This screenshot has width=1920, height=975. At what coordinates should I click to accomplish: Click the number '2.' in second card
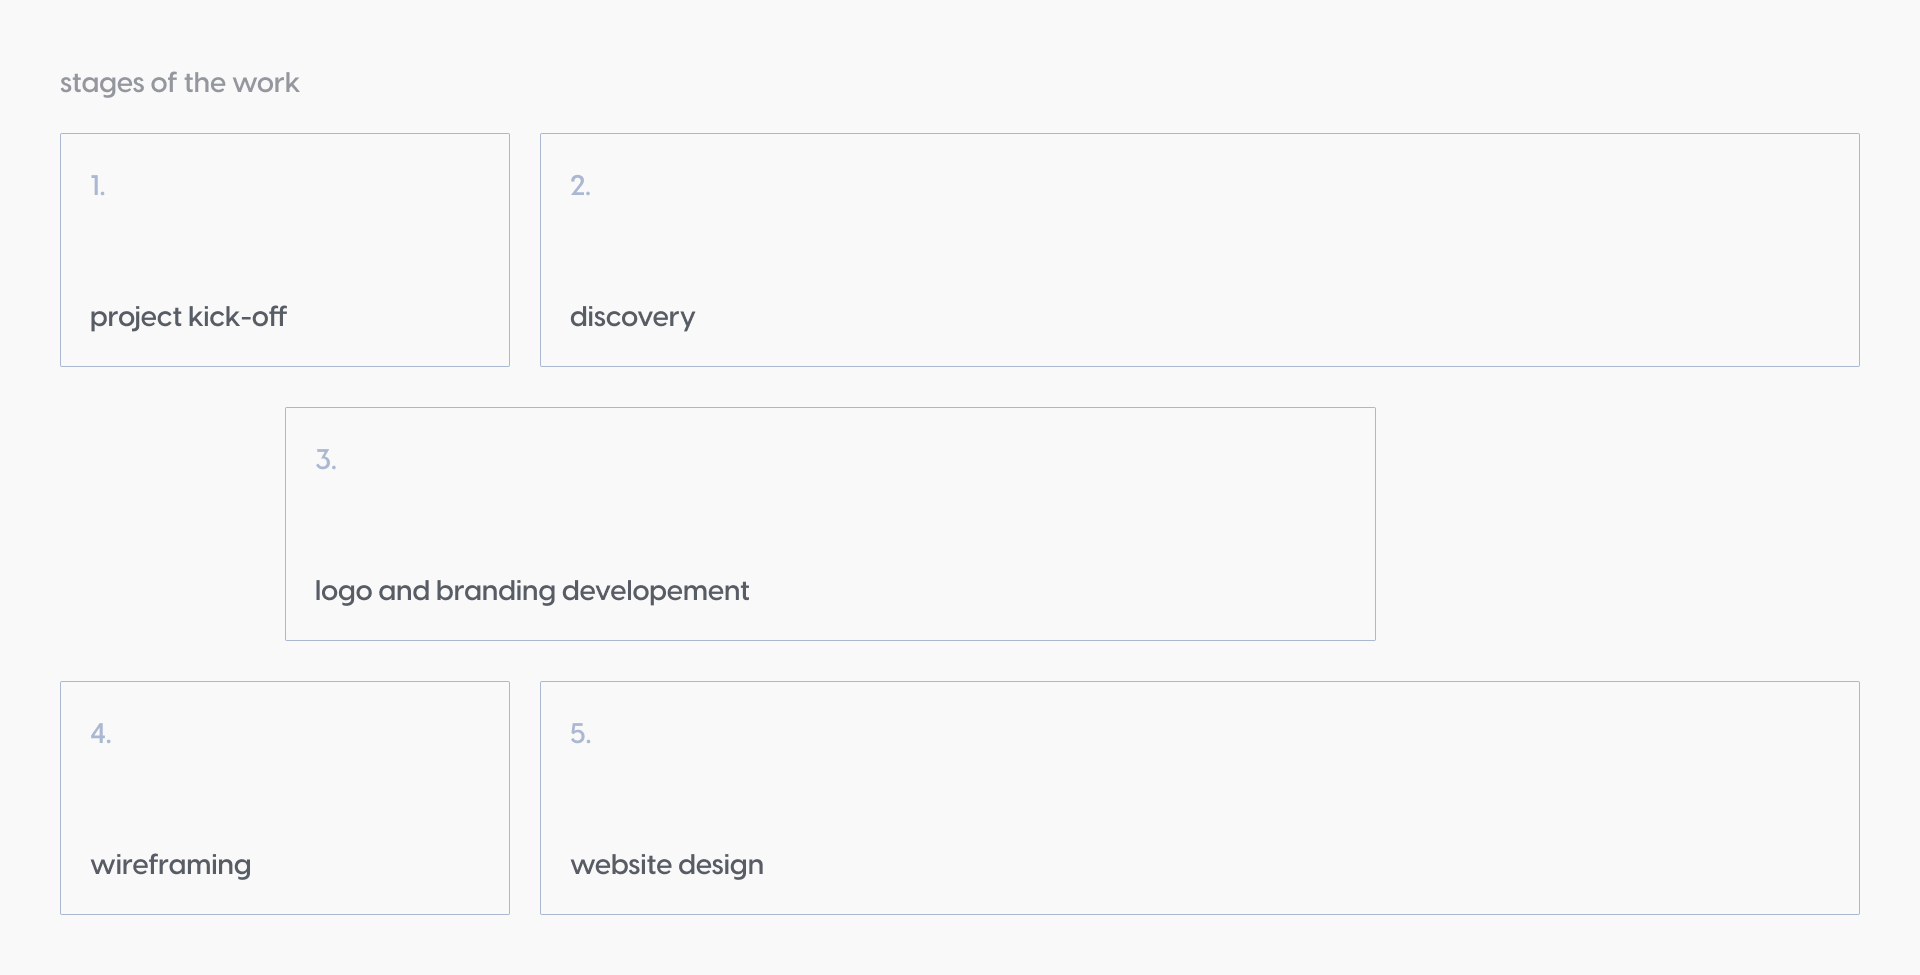(x=580, y=186)
